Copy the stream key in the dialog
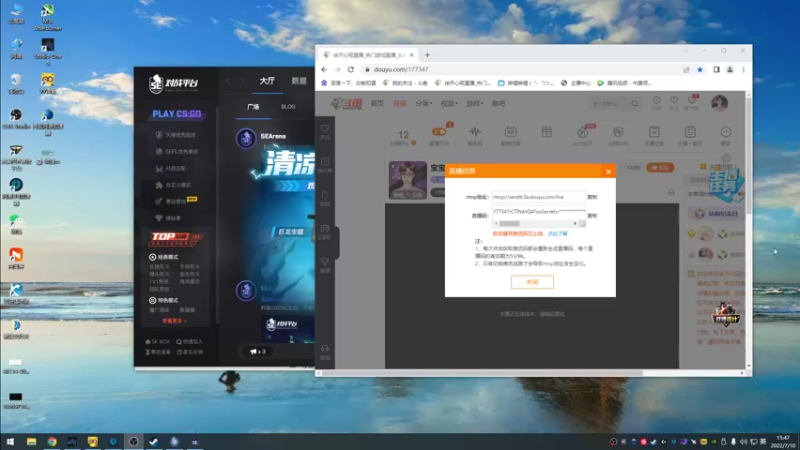 (x=592, y=215)
